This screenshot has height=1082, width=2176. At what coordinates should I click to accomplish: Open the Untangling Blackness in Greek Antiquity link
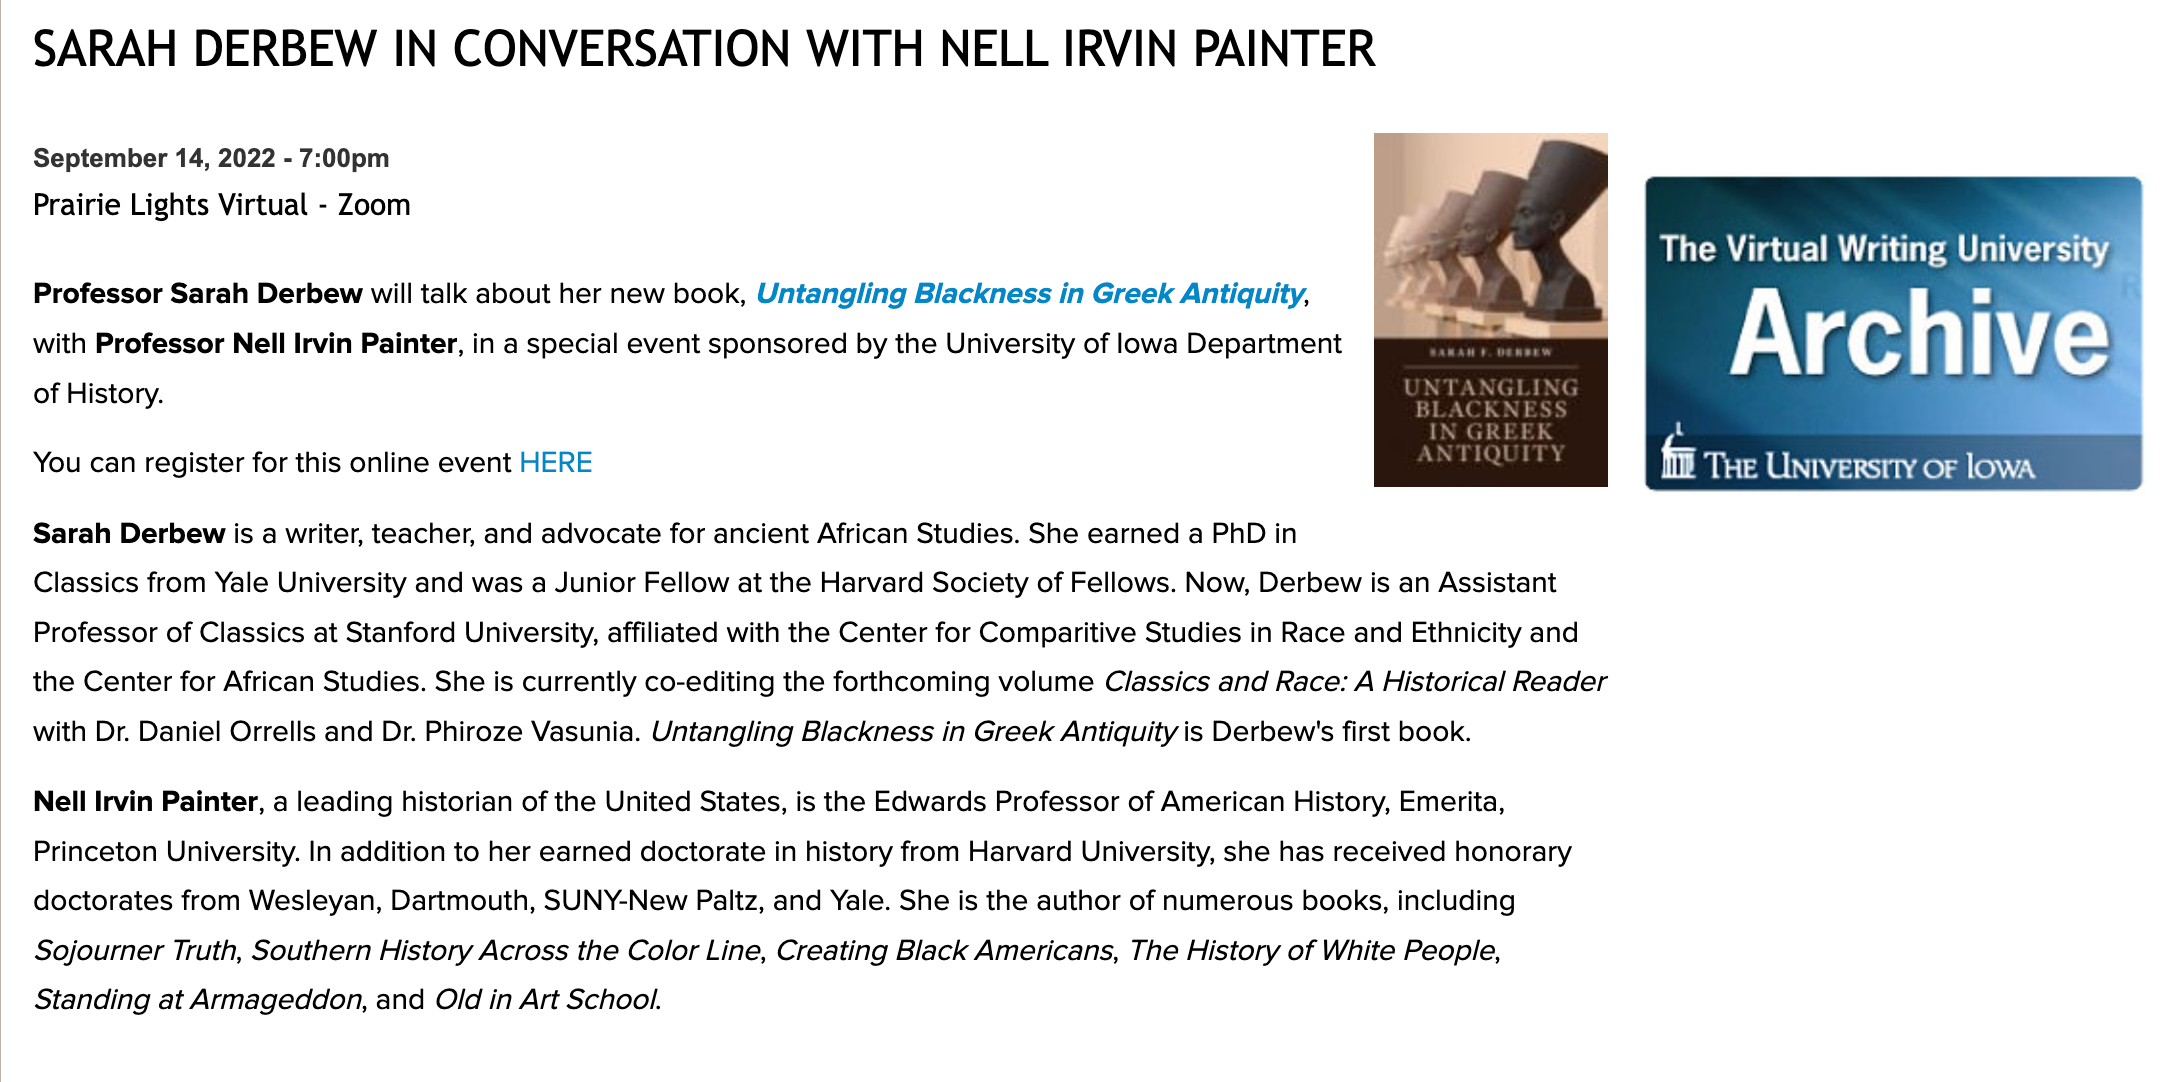pos(1030,294)
